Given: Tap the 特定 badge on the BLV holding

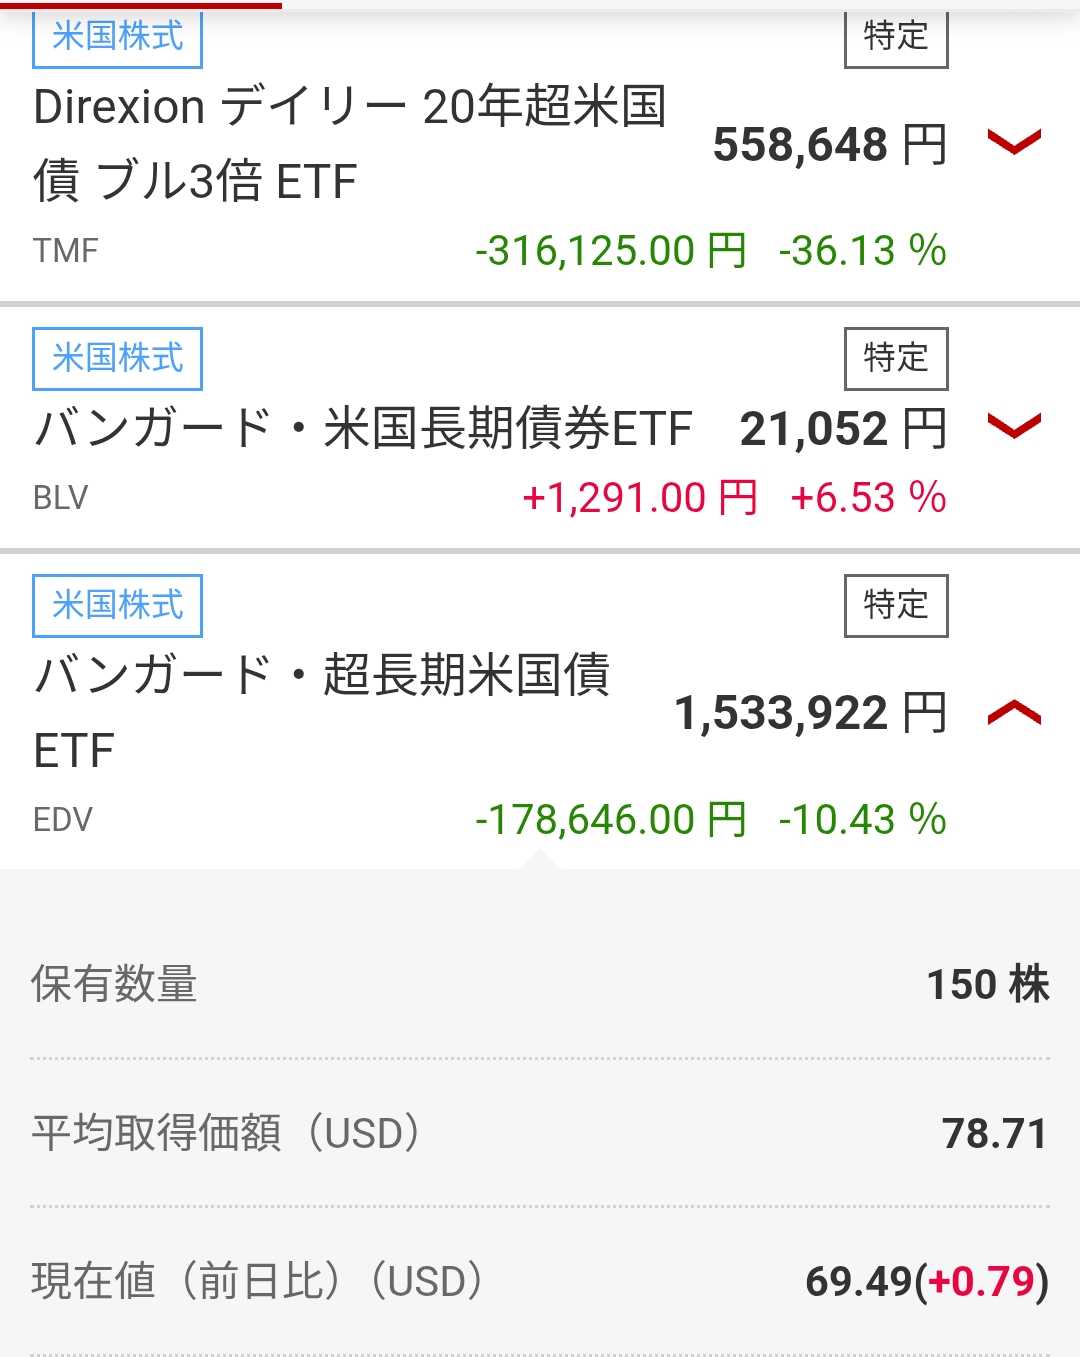Looking at the screenshot, I should click(x=896, y=358).
